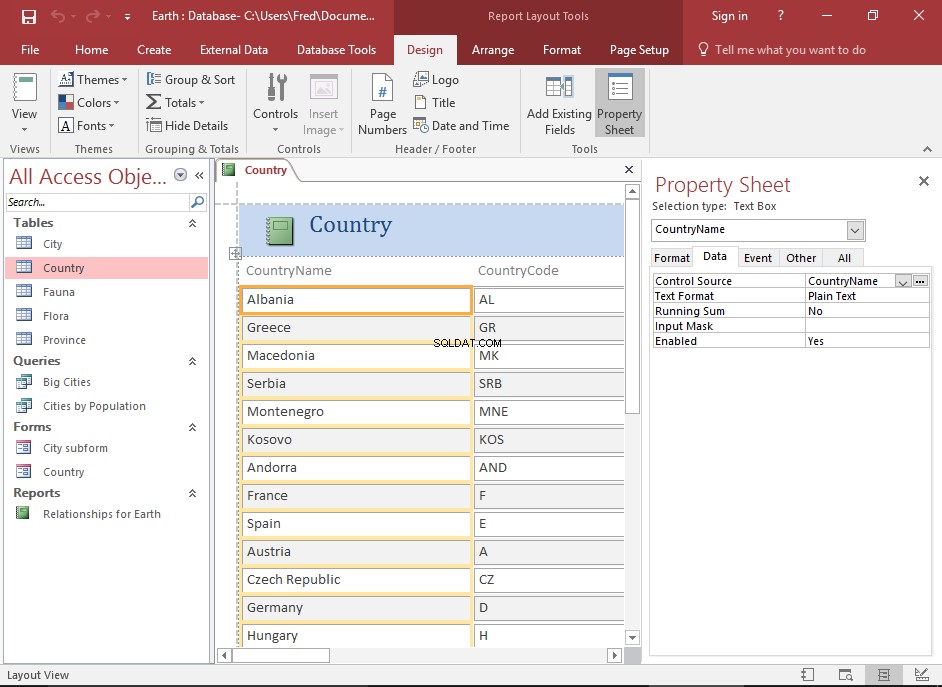942x687 pixels.
Task: Collapse the Queries group
Action: coord(192,362)
